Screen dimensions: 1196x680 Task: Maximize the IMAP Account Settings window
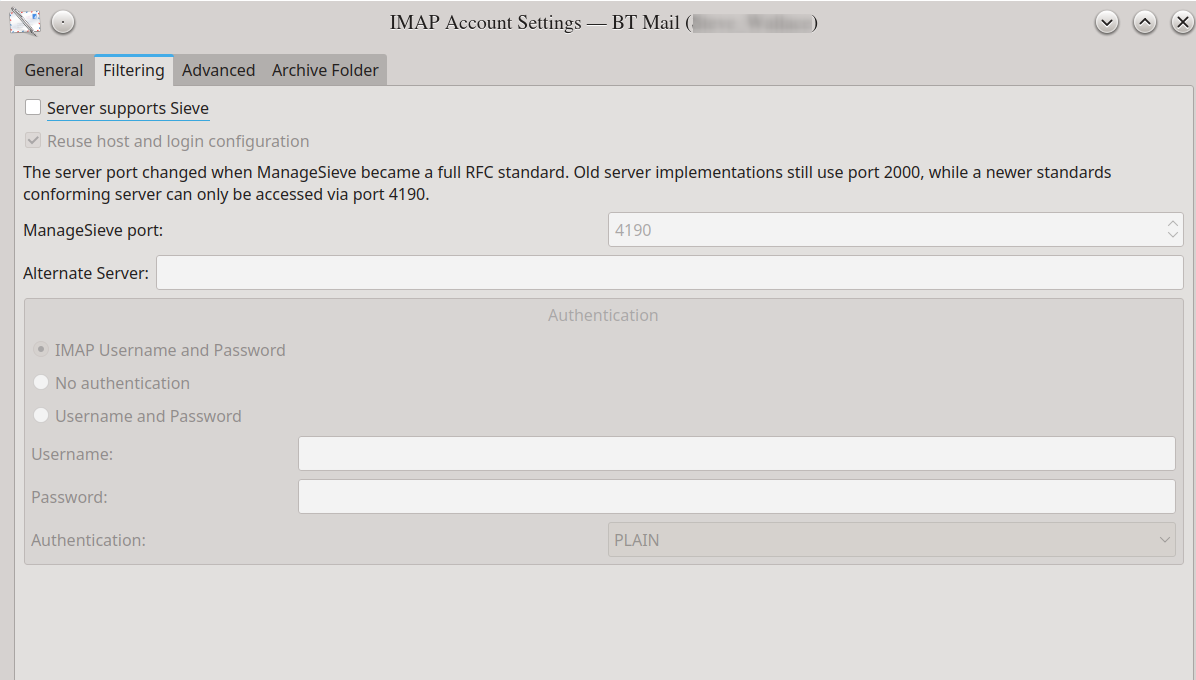[x=1144, y=22]
